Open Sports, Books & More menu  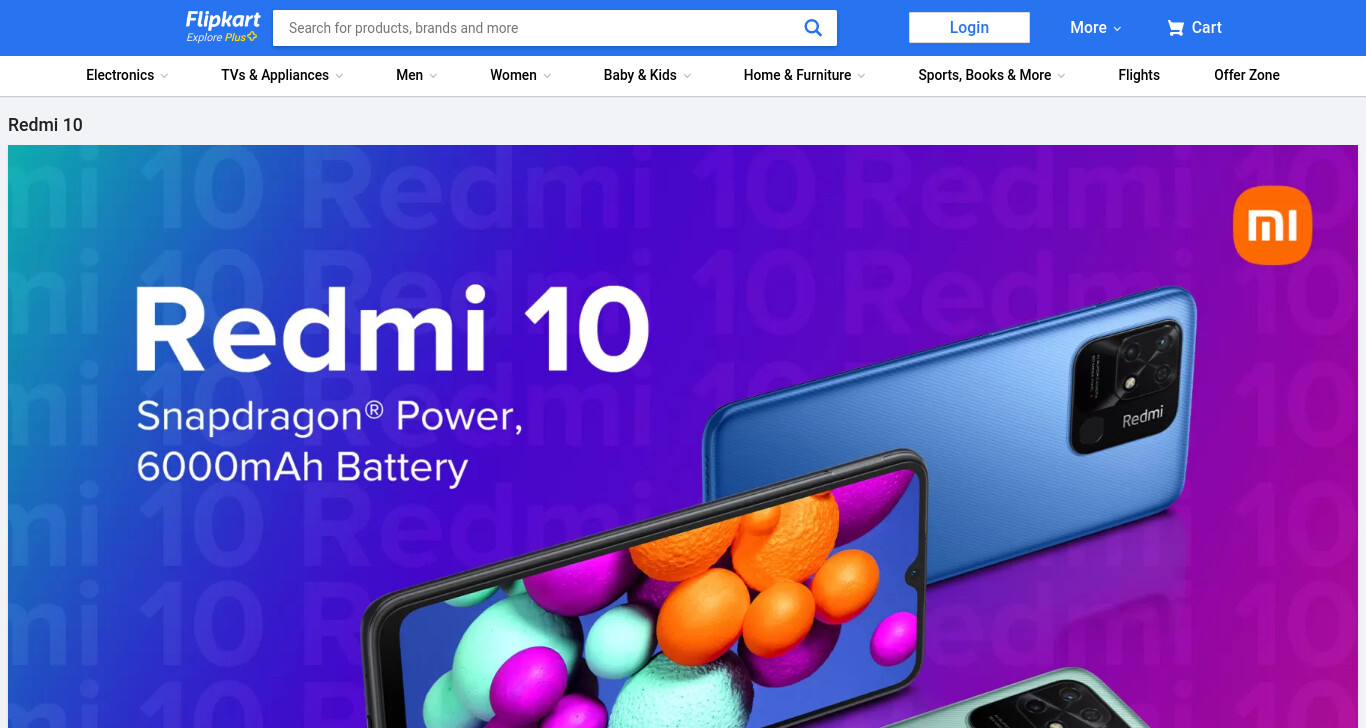(x=992, y=75)
